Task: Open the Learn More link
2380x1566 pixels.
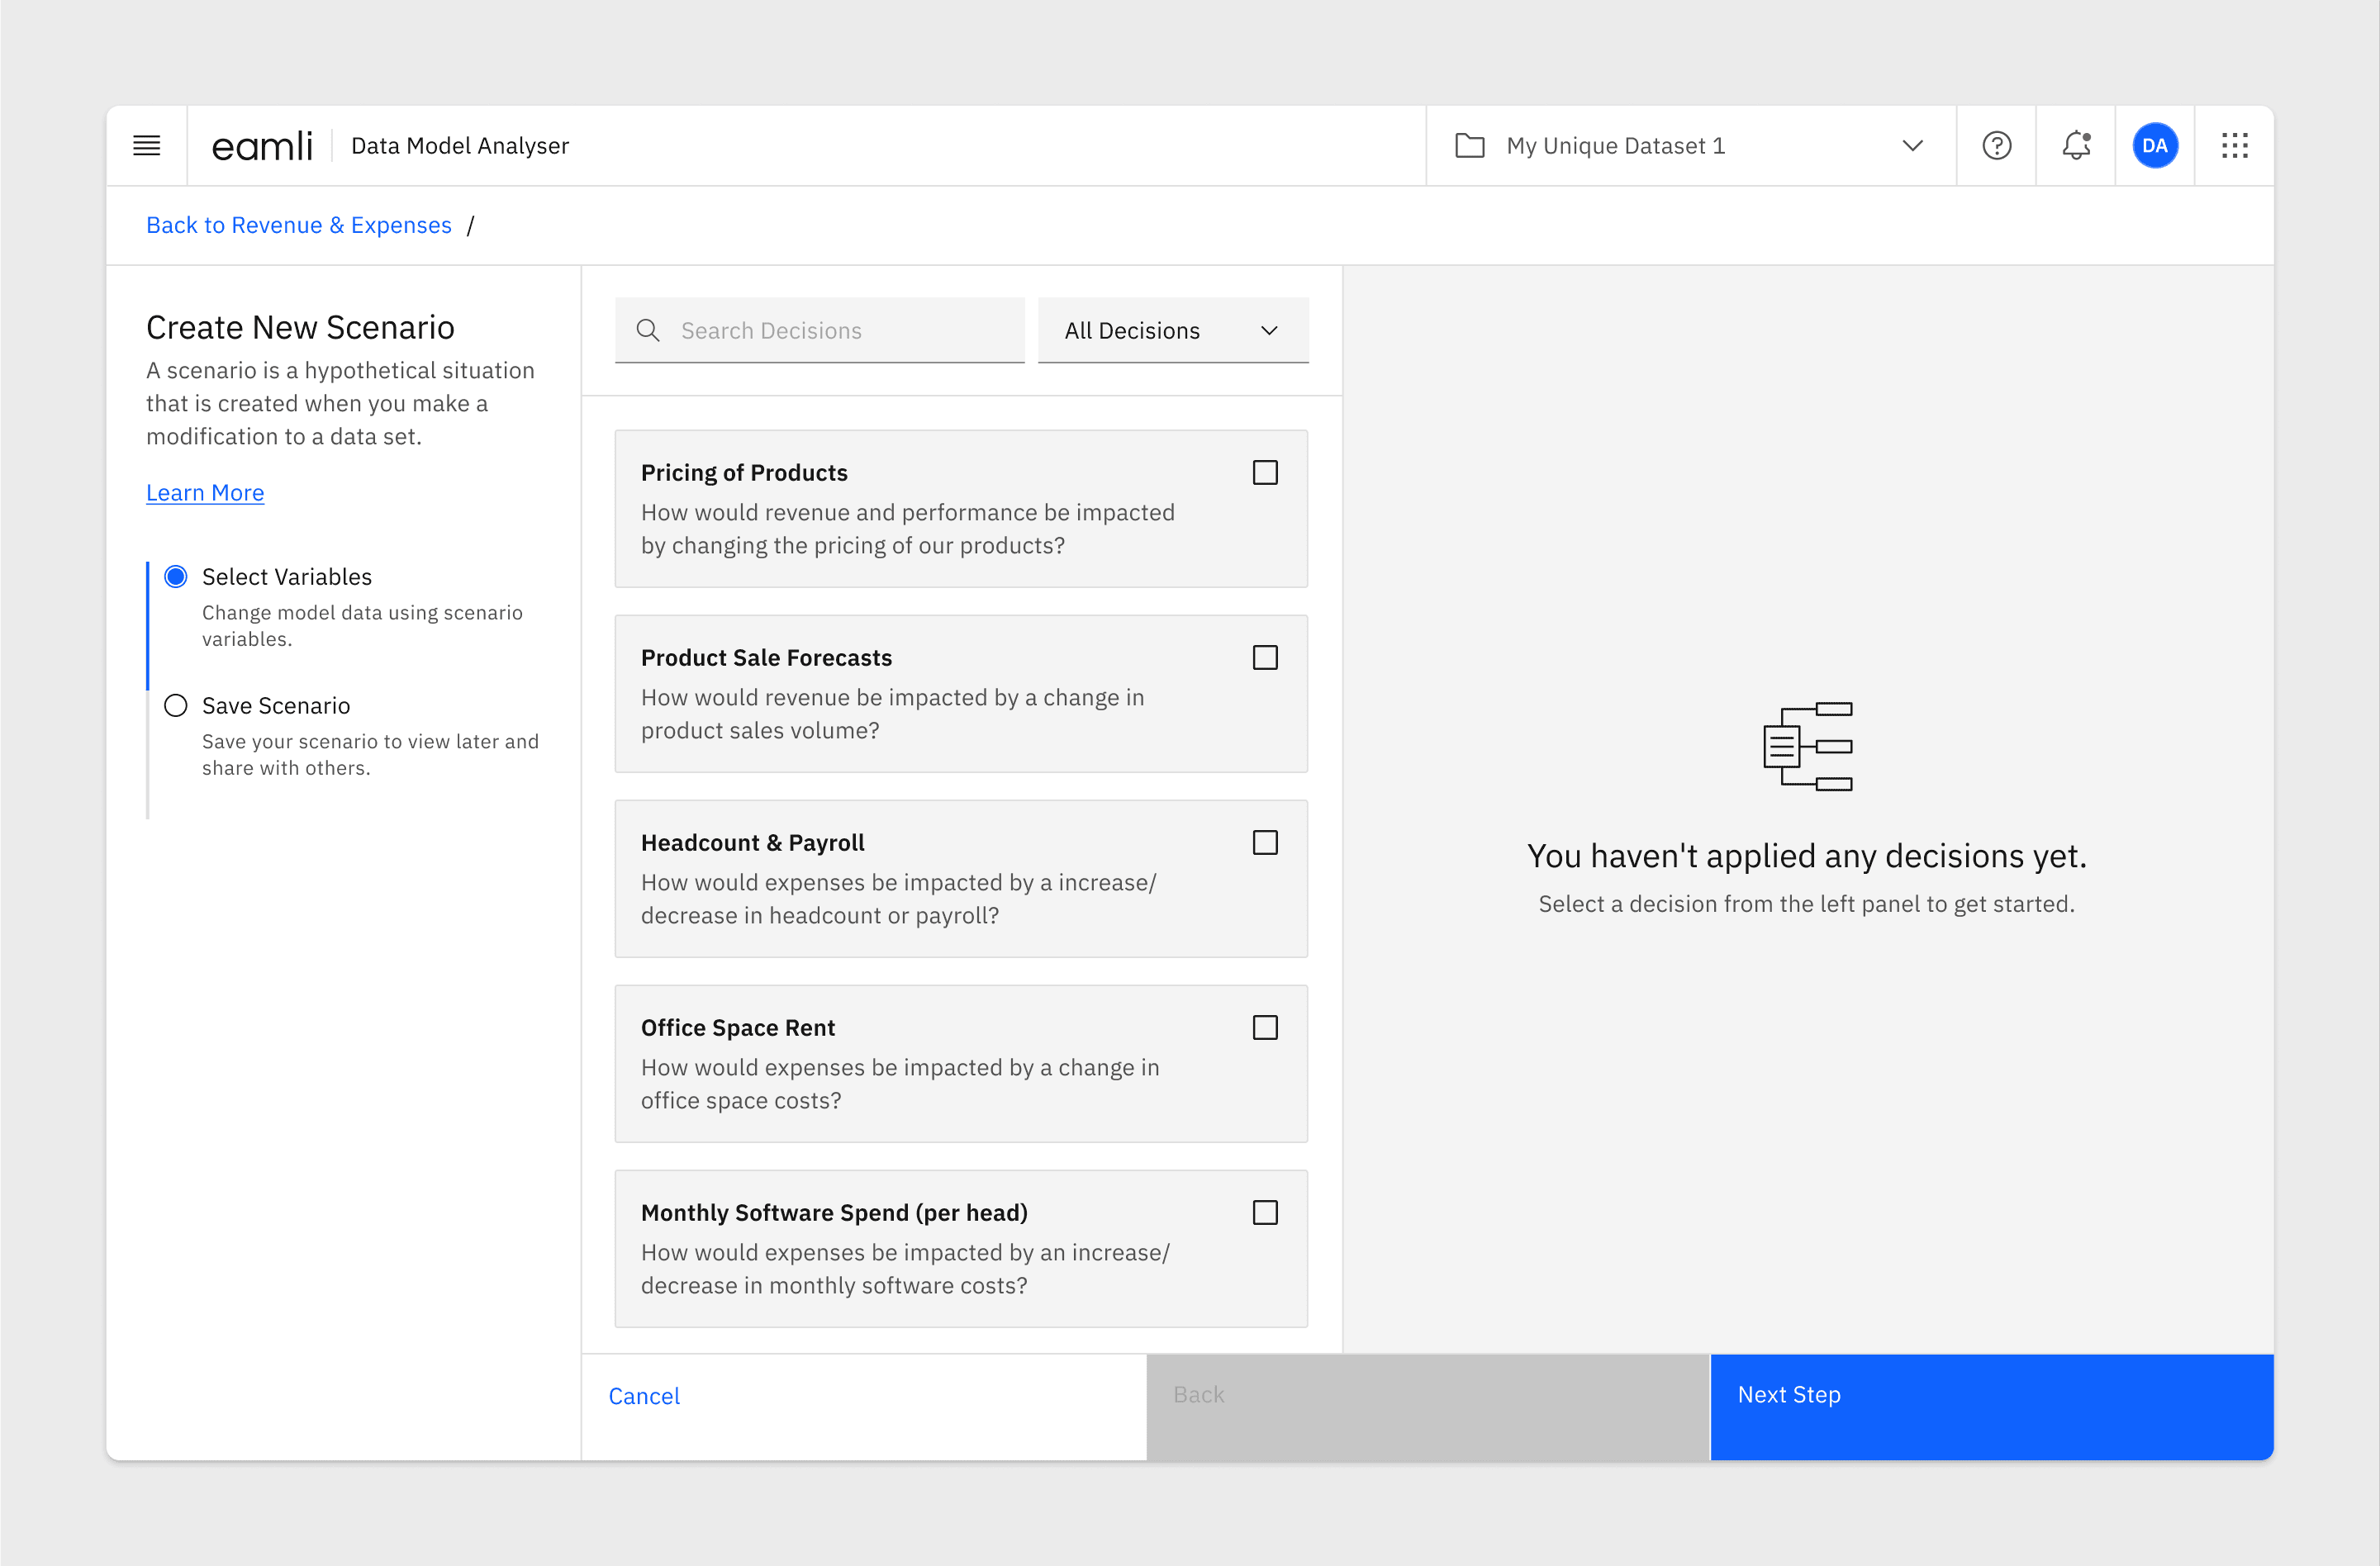Action: (x=205, y=493)
